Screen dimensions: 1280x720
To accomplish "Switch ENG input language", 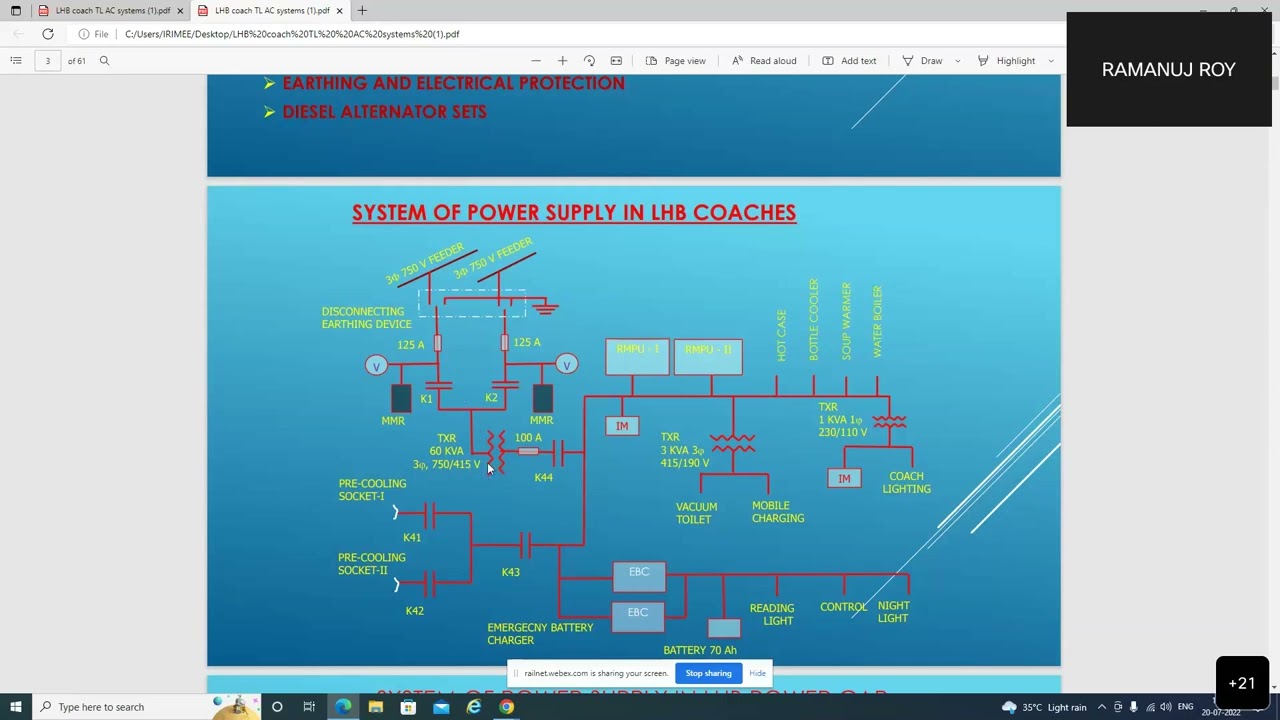I will coord(1185,707).
